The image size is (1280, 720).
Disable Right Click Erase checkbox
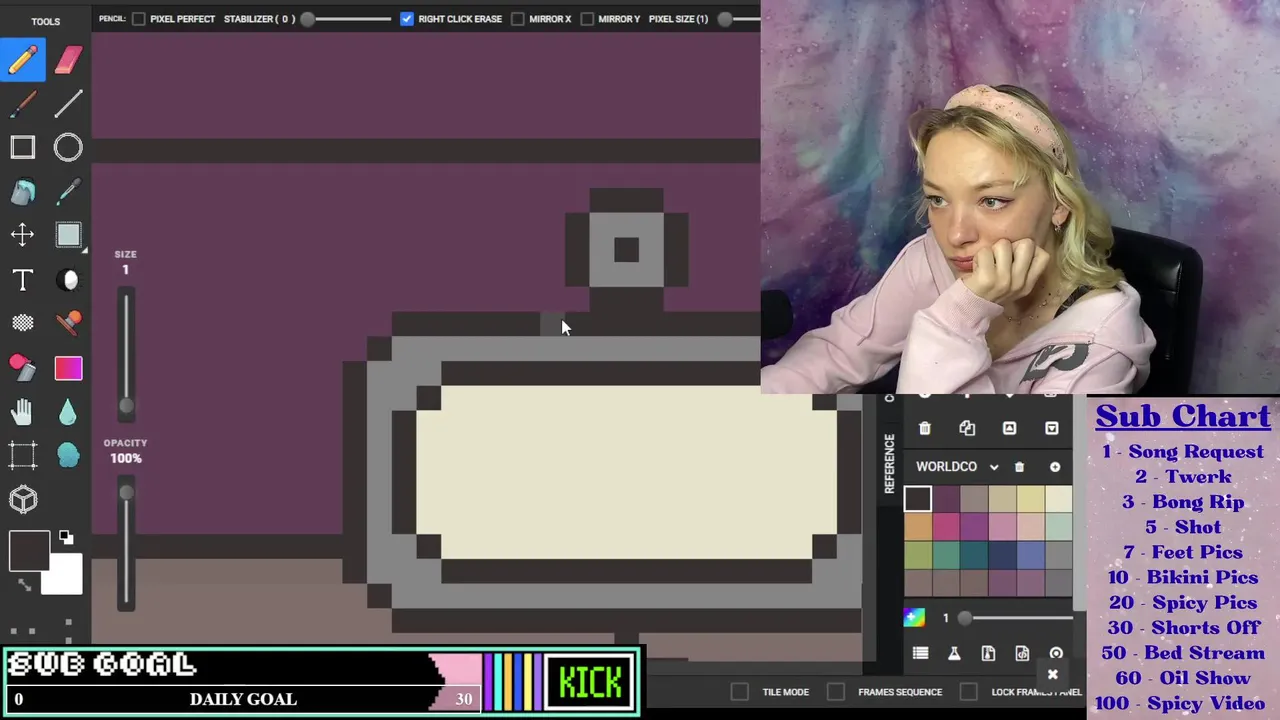407,19
